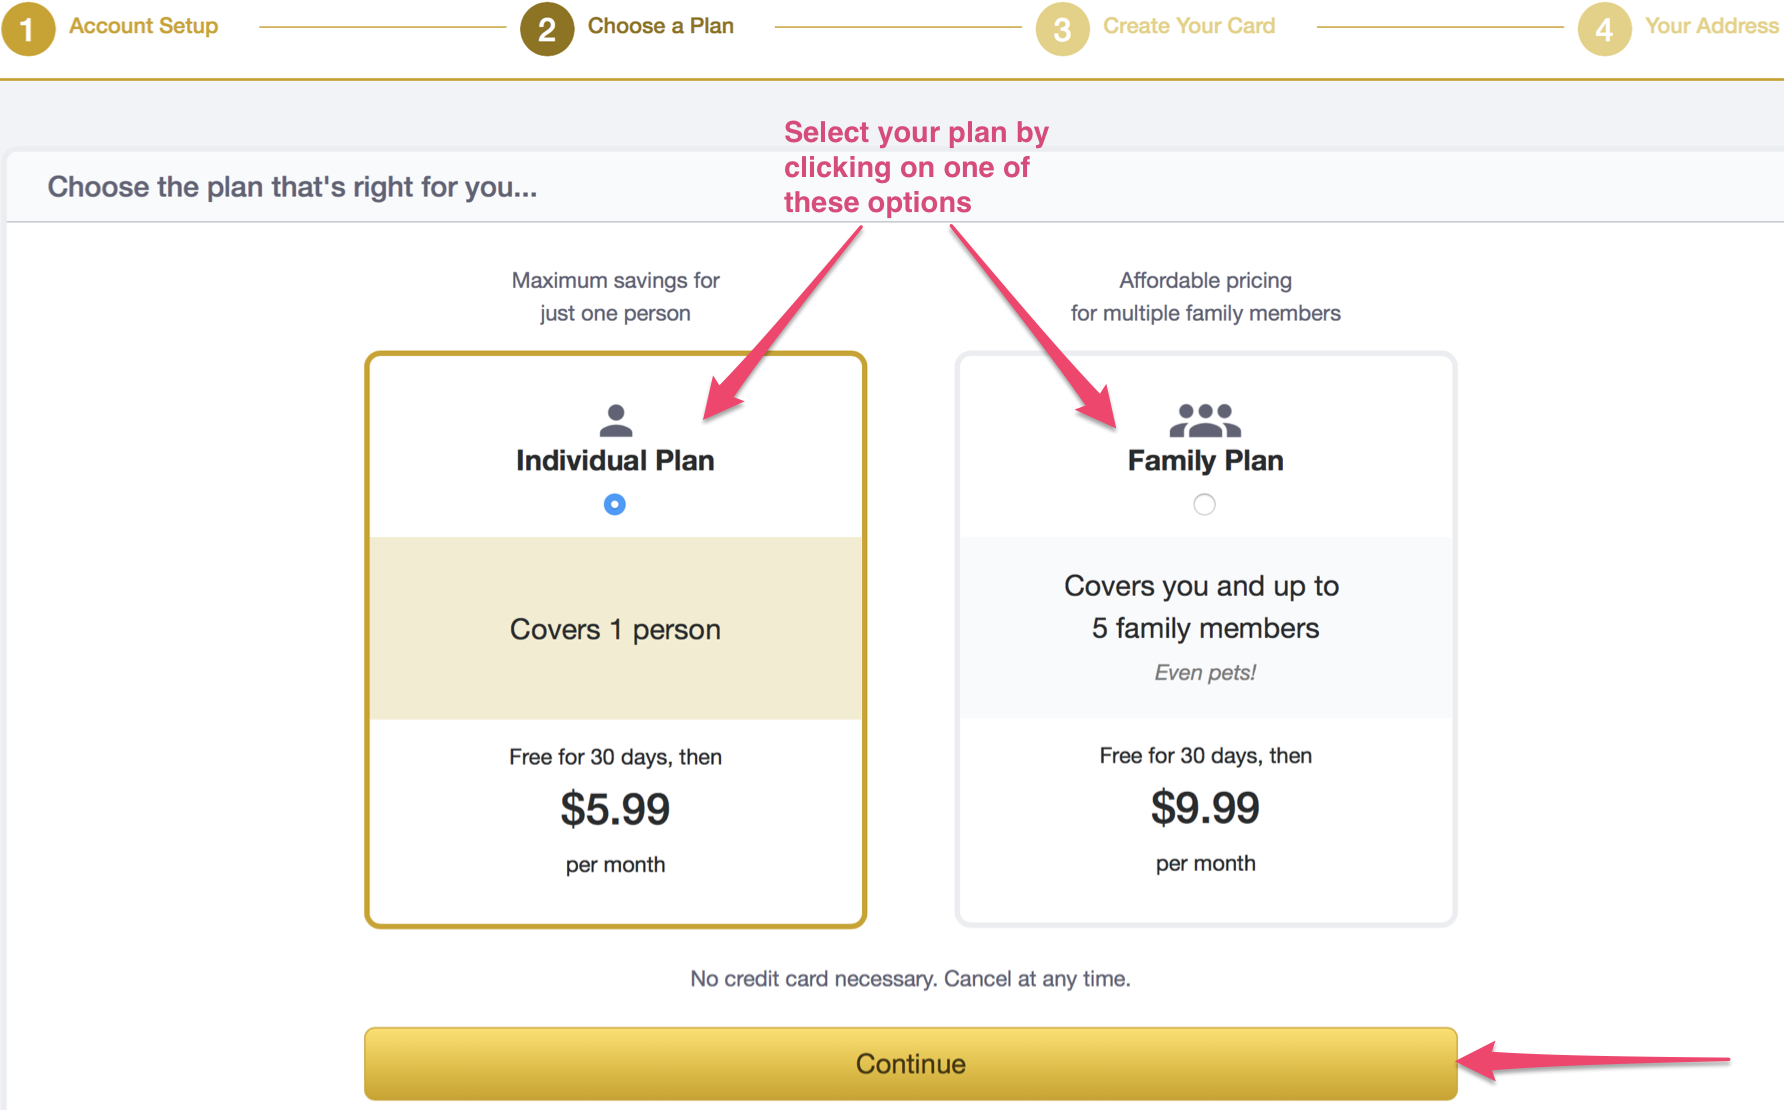Click the Family Plan group icon
The width and height of the screenshot is (1784, 1110).
tap(1205, 420)
